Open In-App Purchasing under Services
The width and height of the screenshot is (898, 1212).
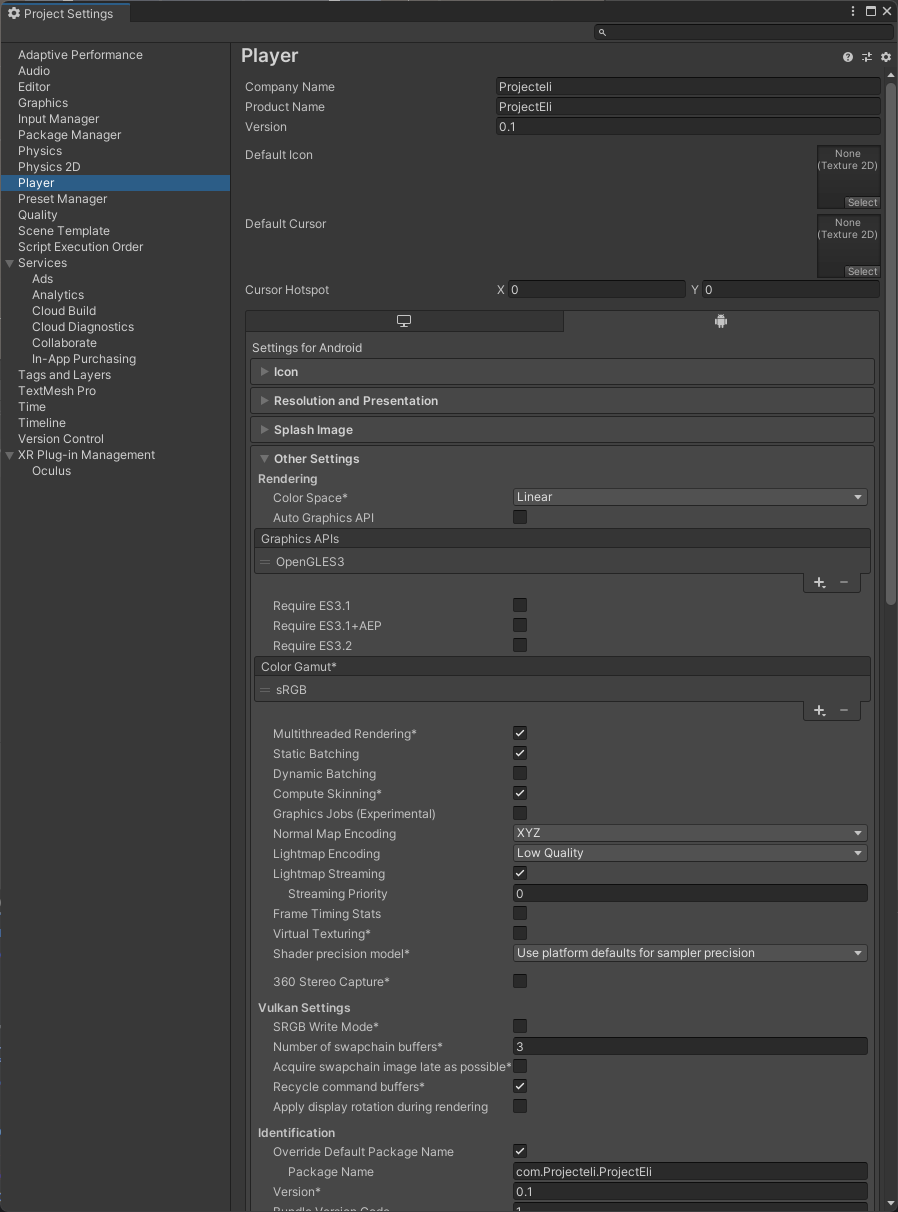tap(84, 359)
